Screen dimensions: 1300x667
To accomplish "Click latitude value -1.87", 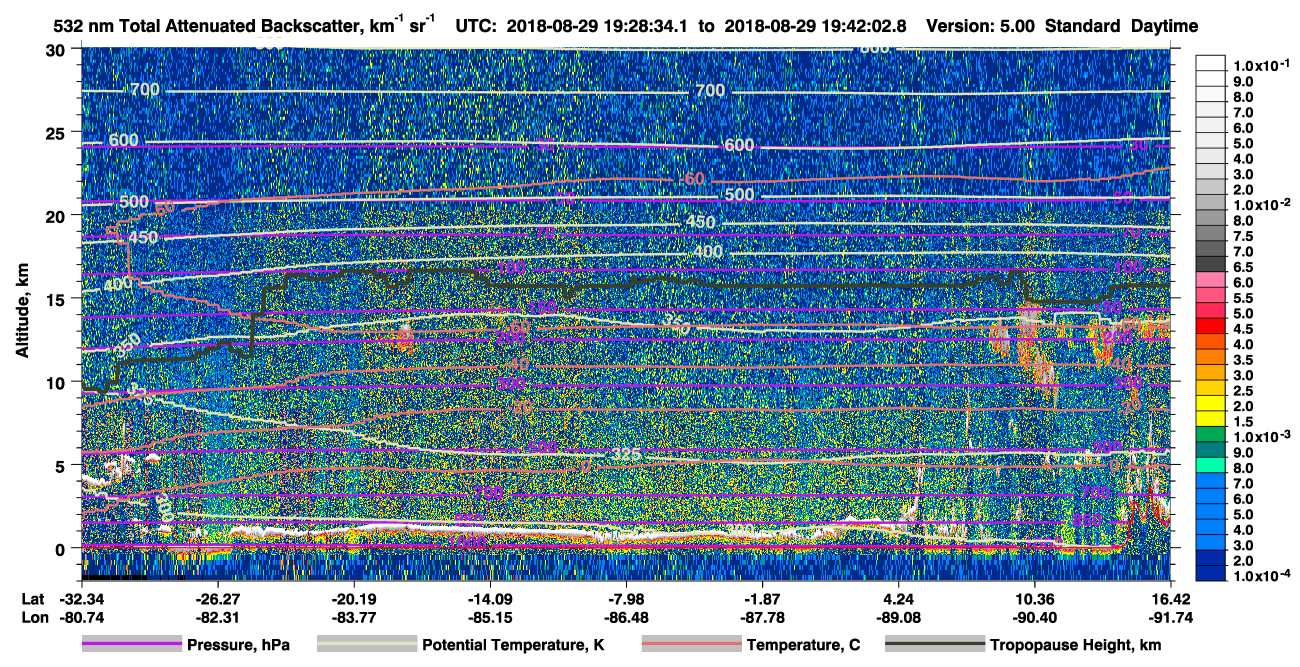I will click(763, 598).
